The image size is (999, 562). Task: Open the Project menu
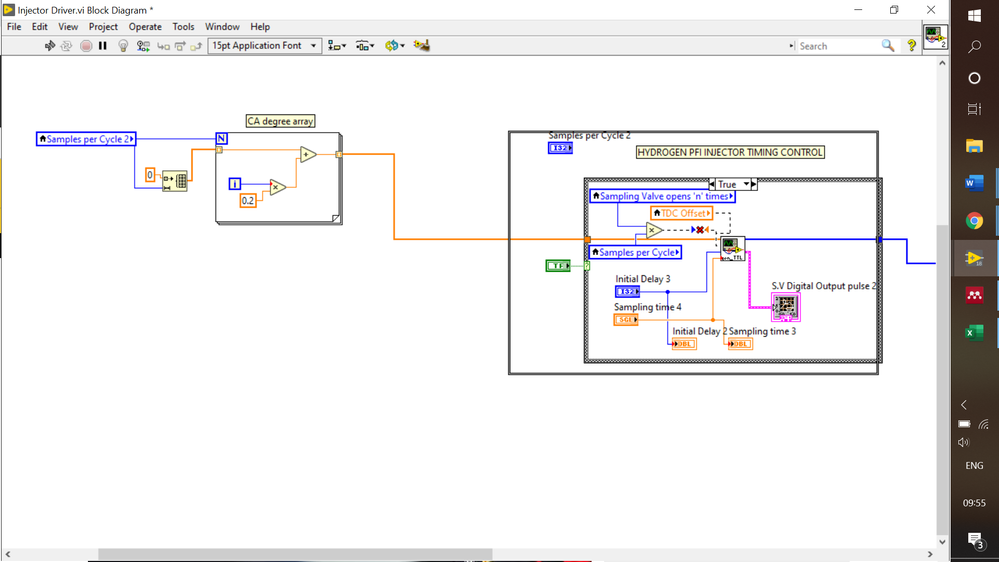point(103,27)
